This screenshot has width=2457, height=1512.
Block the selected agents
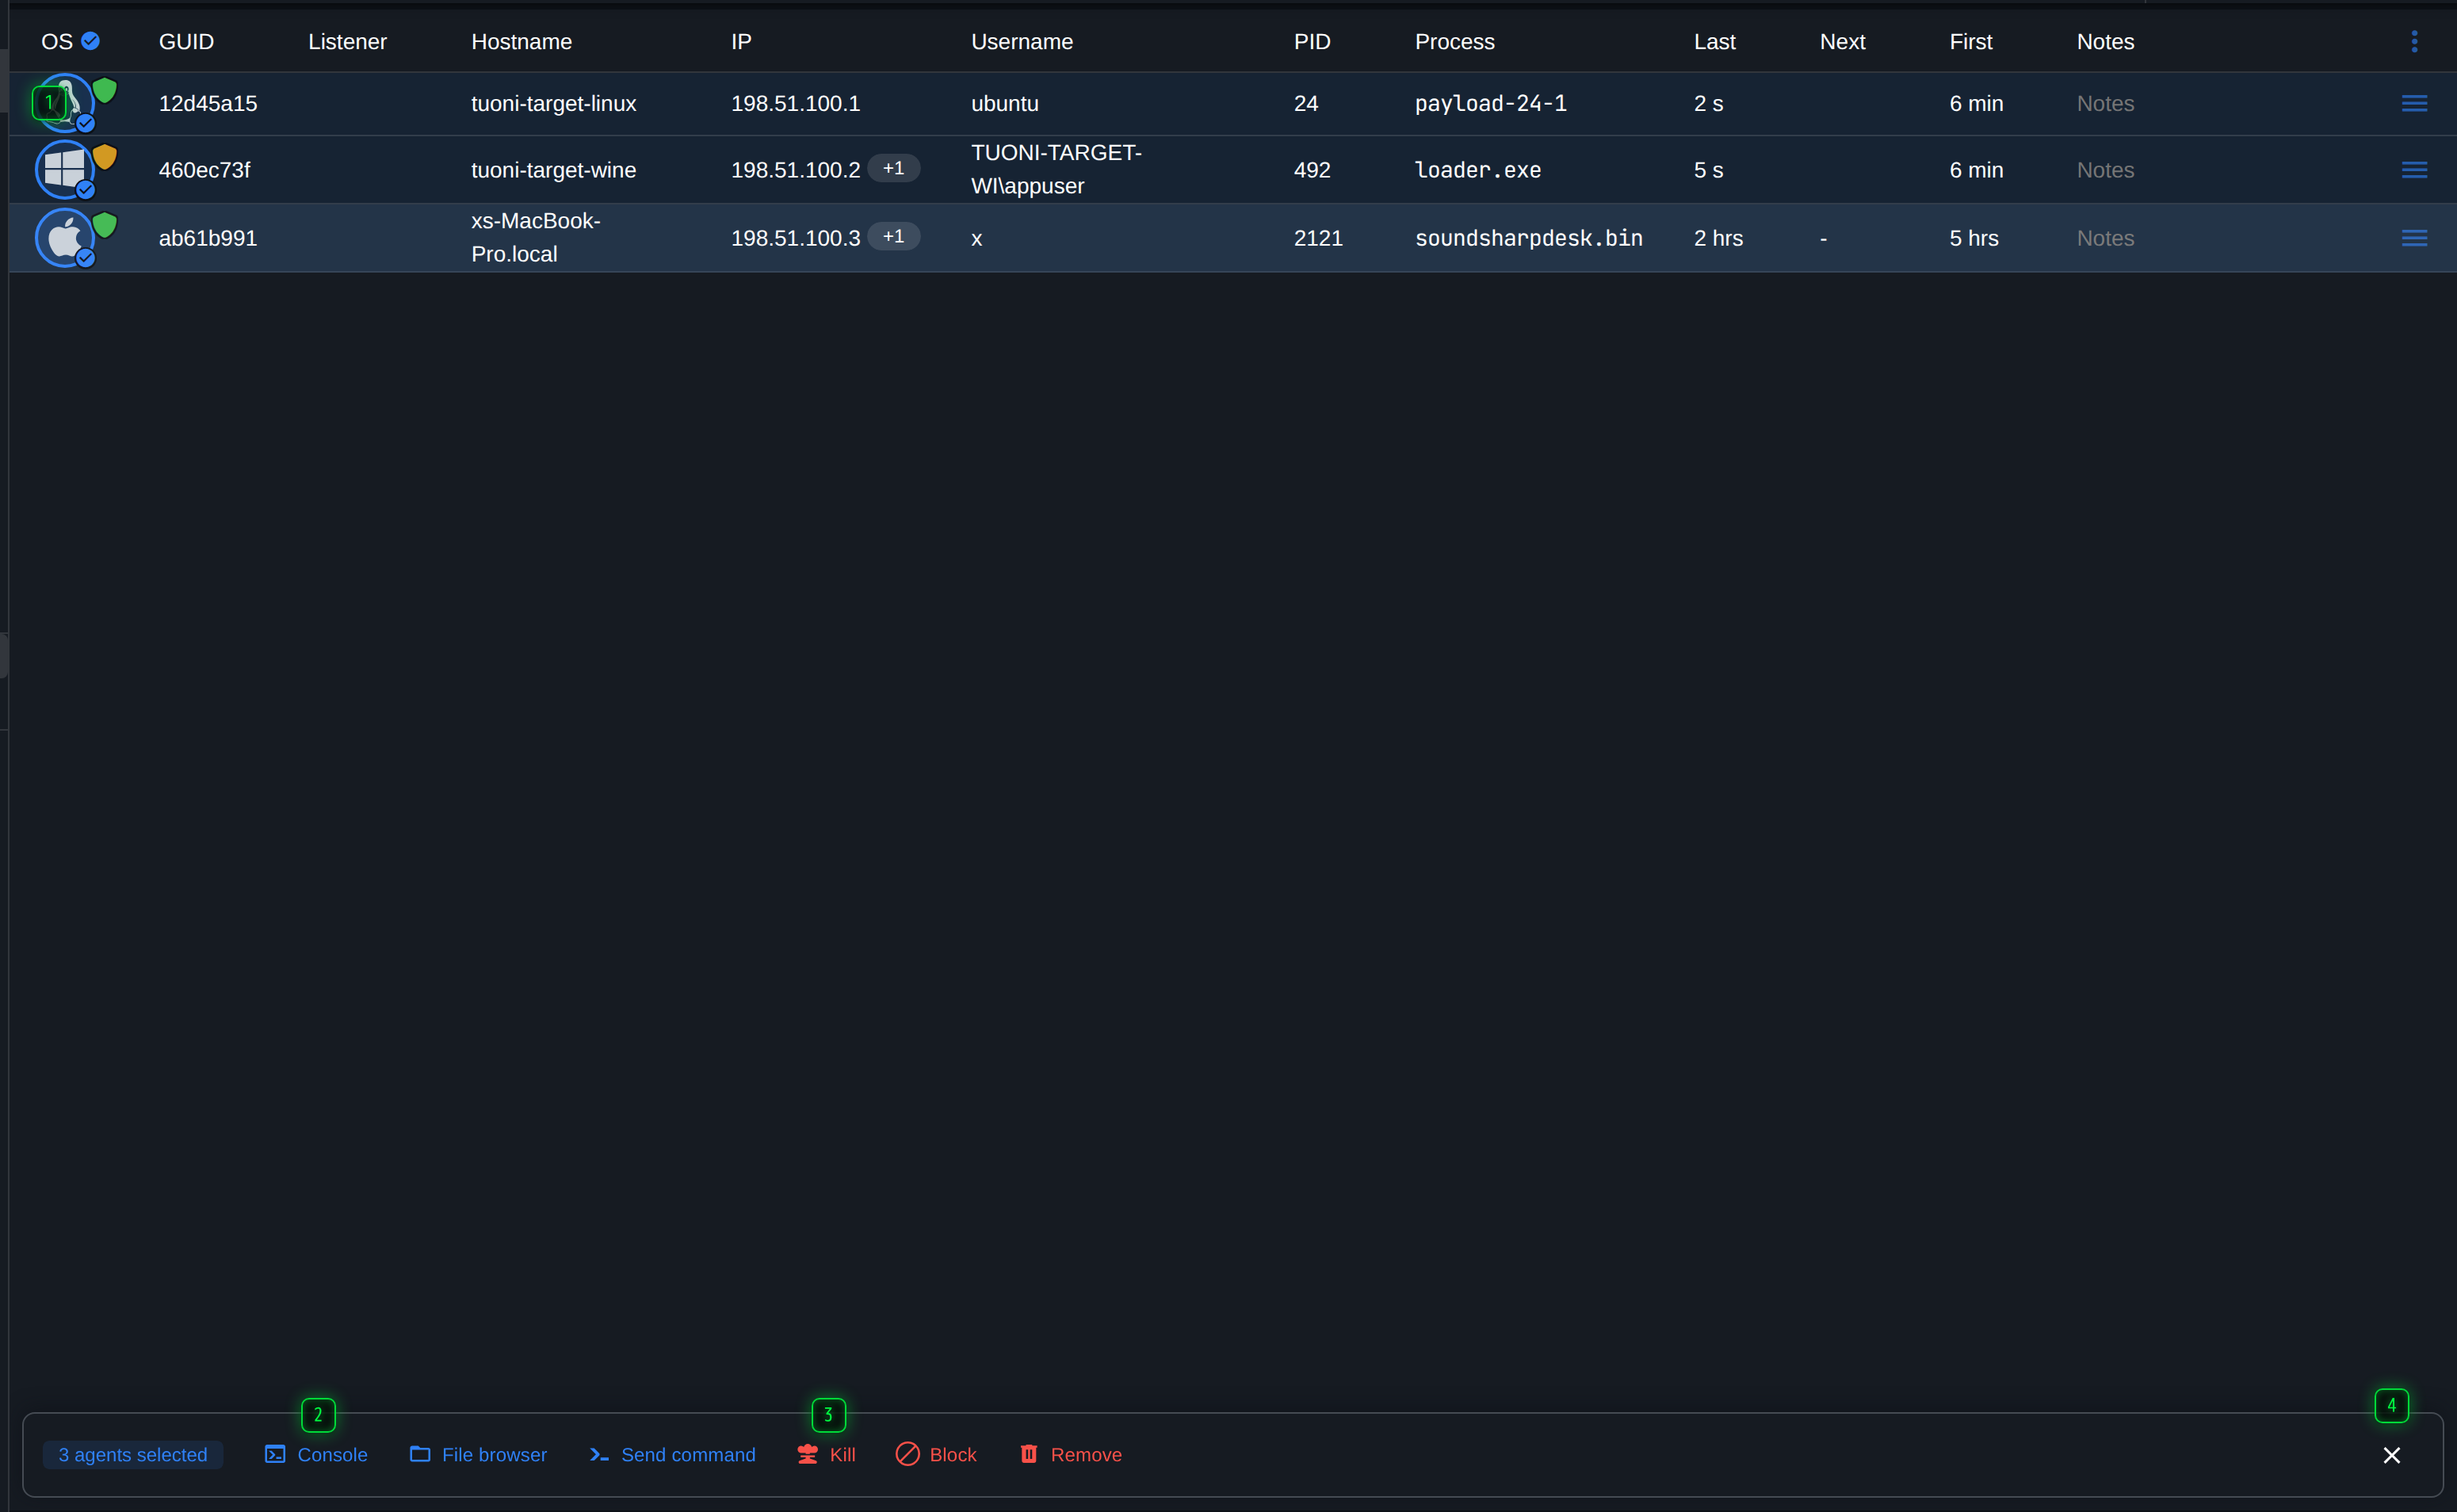936,1454
